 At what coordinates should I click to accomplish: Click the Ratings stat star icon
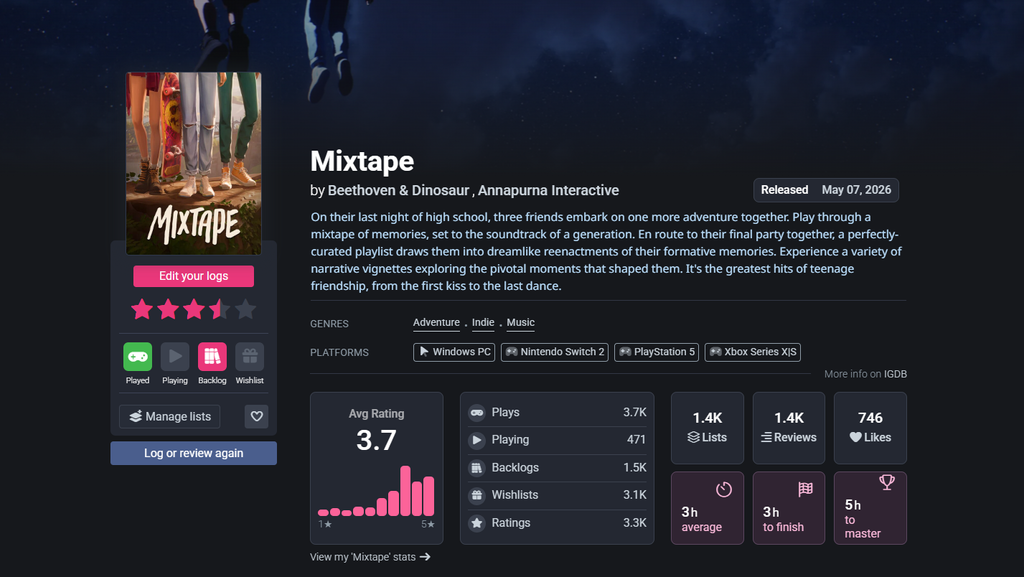pos(477,523)
